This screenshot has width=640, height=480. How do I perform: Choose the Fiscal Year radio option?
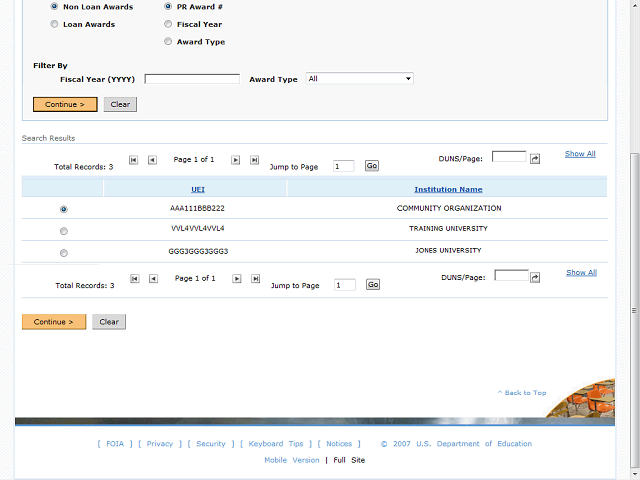168,24
